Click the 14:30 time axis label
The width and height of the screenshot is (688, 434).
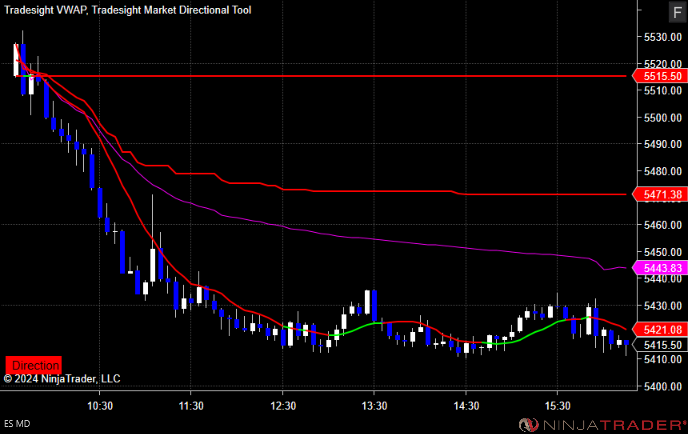[466, 405]
